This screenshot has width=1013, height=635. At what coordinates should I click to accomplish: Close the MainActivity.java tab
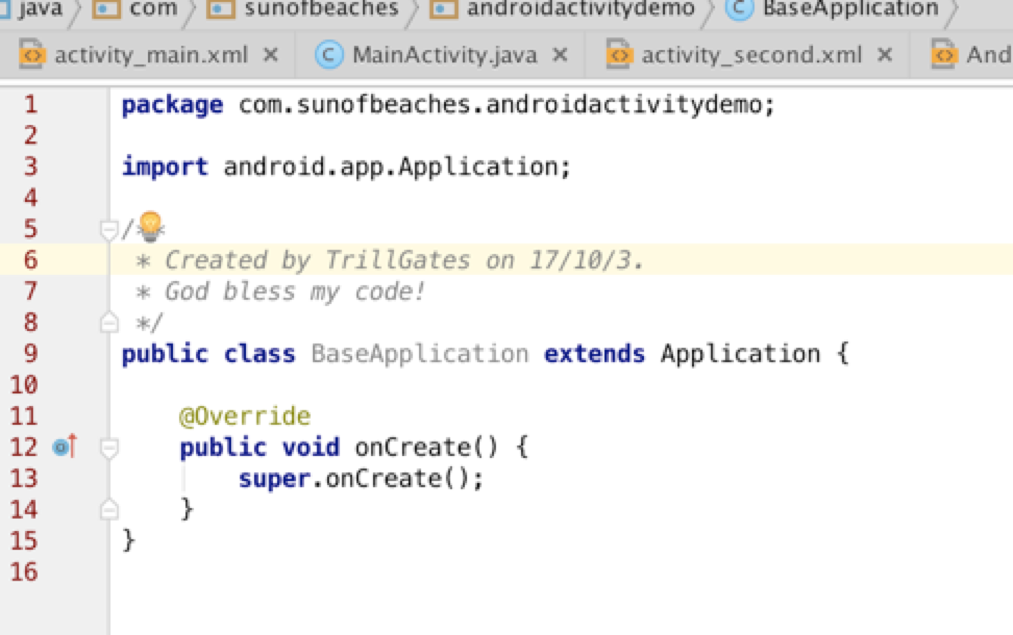pos(561,56)
